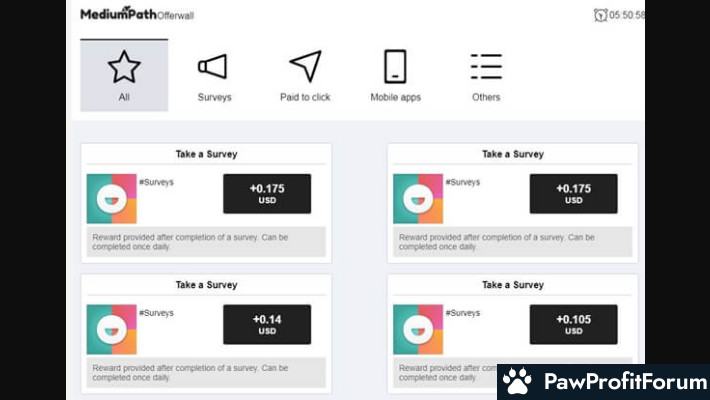Open the bottom-left survey smiley thumbnail
This screenshot has height=400, width=710.
111,329
